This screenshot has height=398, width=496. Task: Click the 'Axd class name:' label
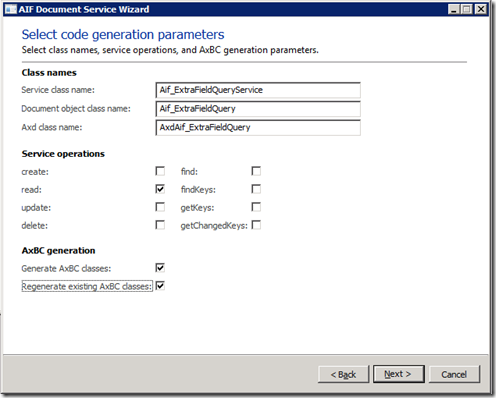tap(52, 127)
